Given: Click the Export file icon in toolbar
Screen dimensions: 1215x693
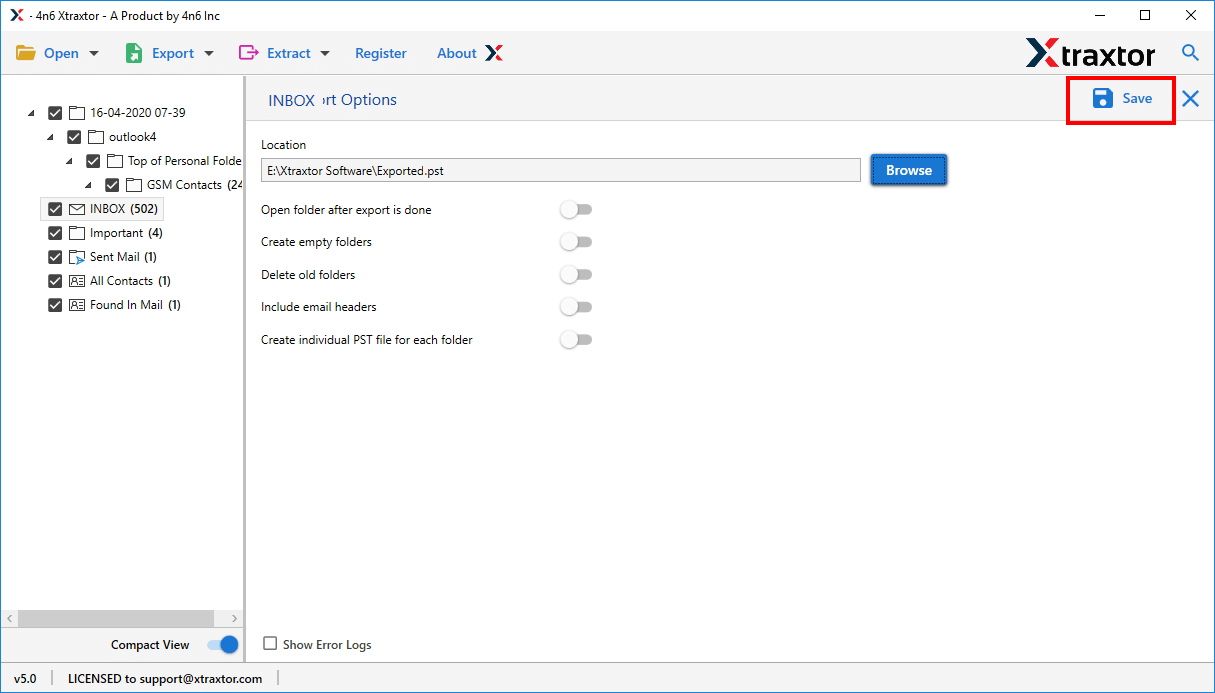Looking at the screenshot, I should pos(134,53).
